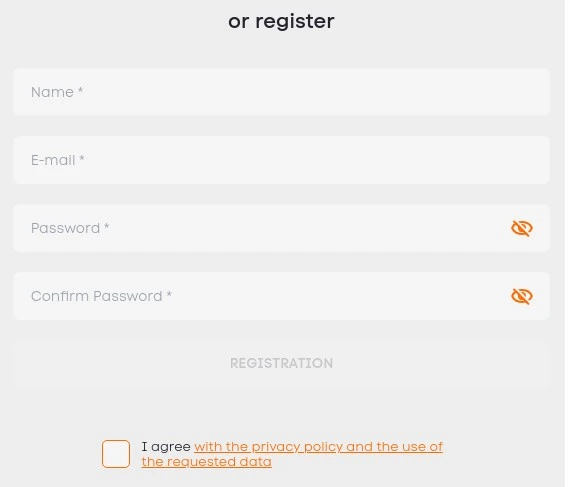Show the Password field contents via eye icon
Screen dimensions: 570x487
[x=522, y=228]
